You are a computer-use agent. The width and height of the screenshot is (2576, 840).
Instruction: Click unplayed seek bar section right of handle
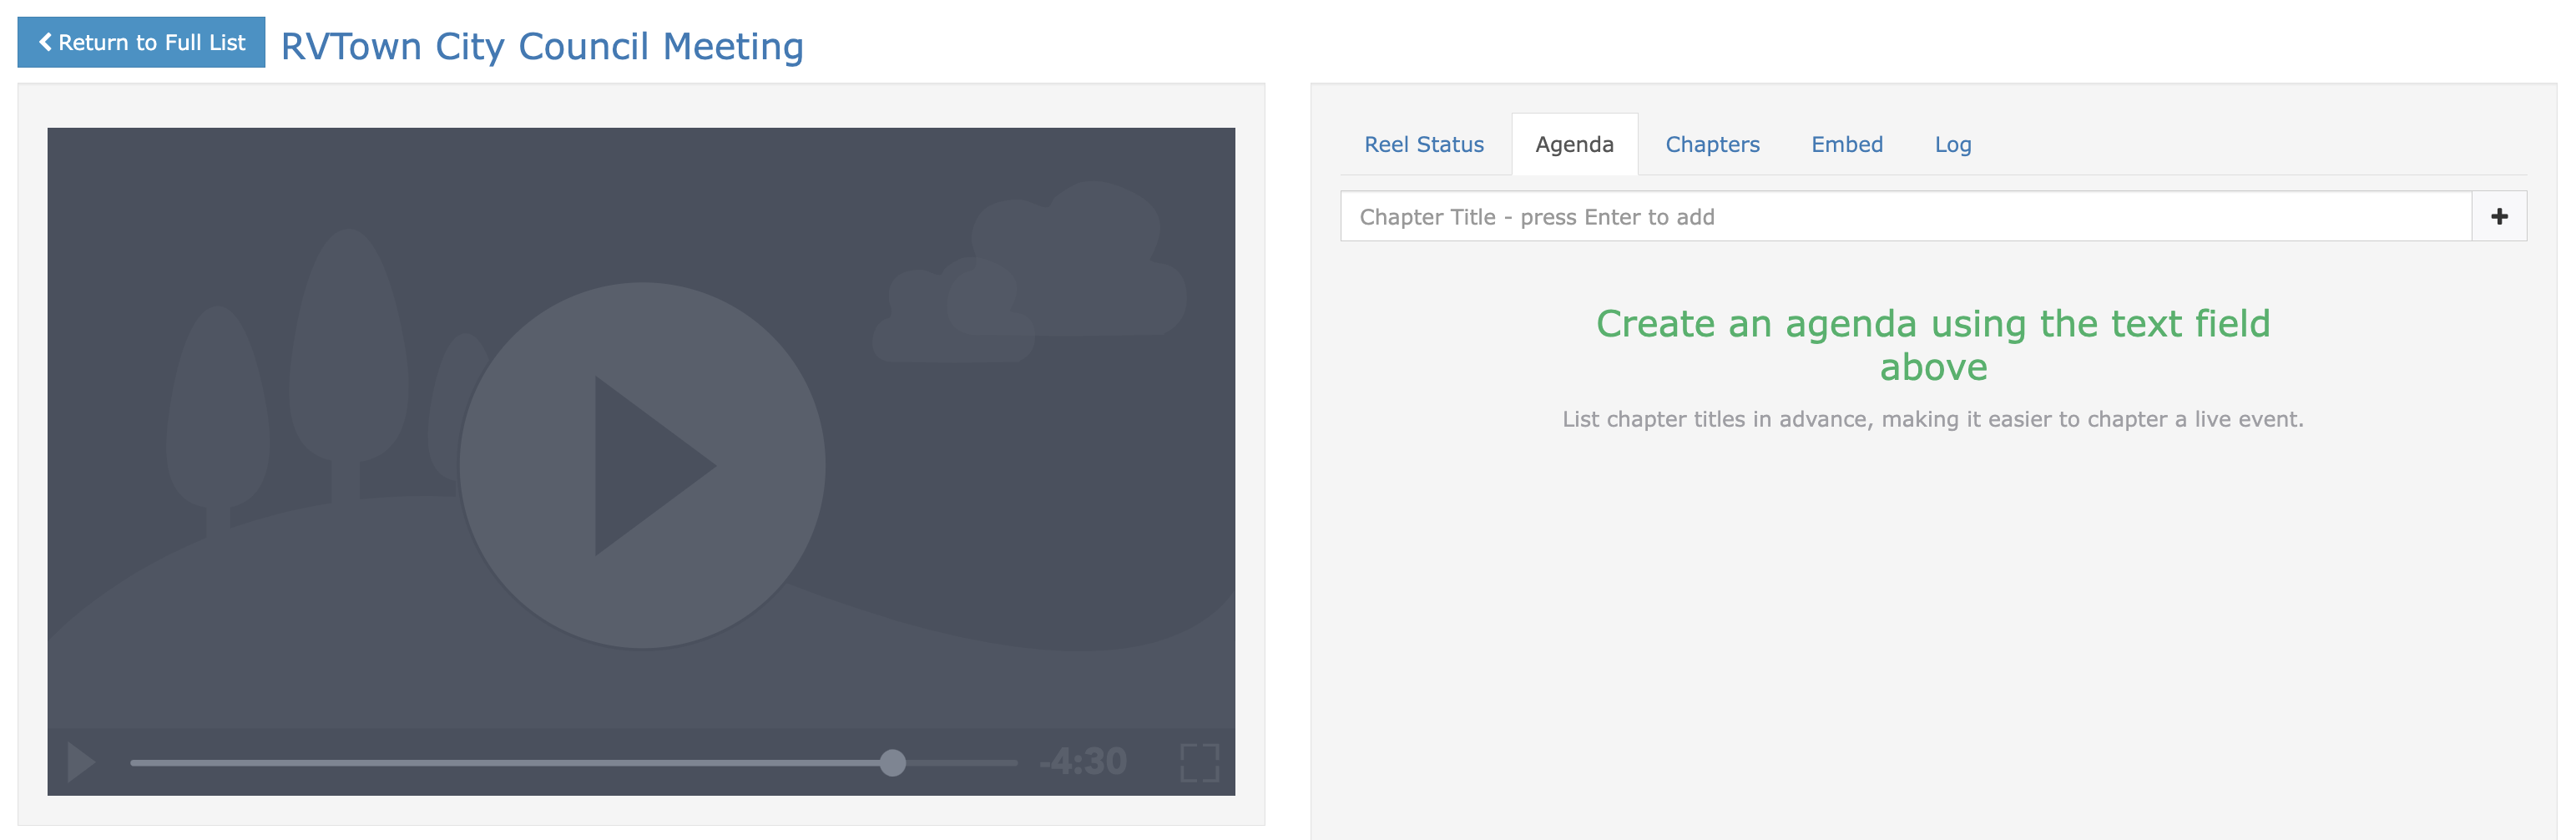(962, 763)
